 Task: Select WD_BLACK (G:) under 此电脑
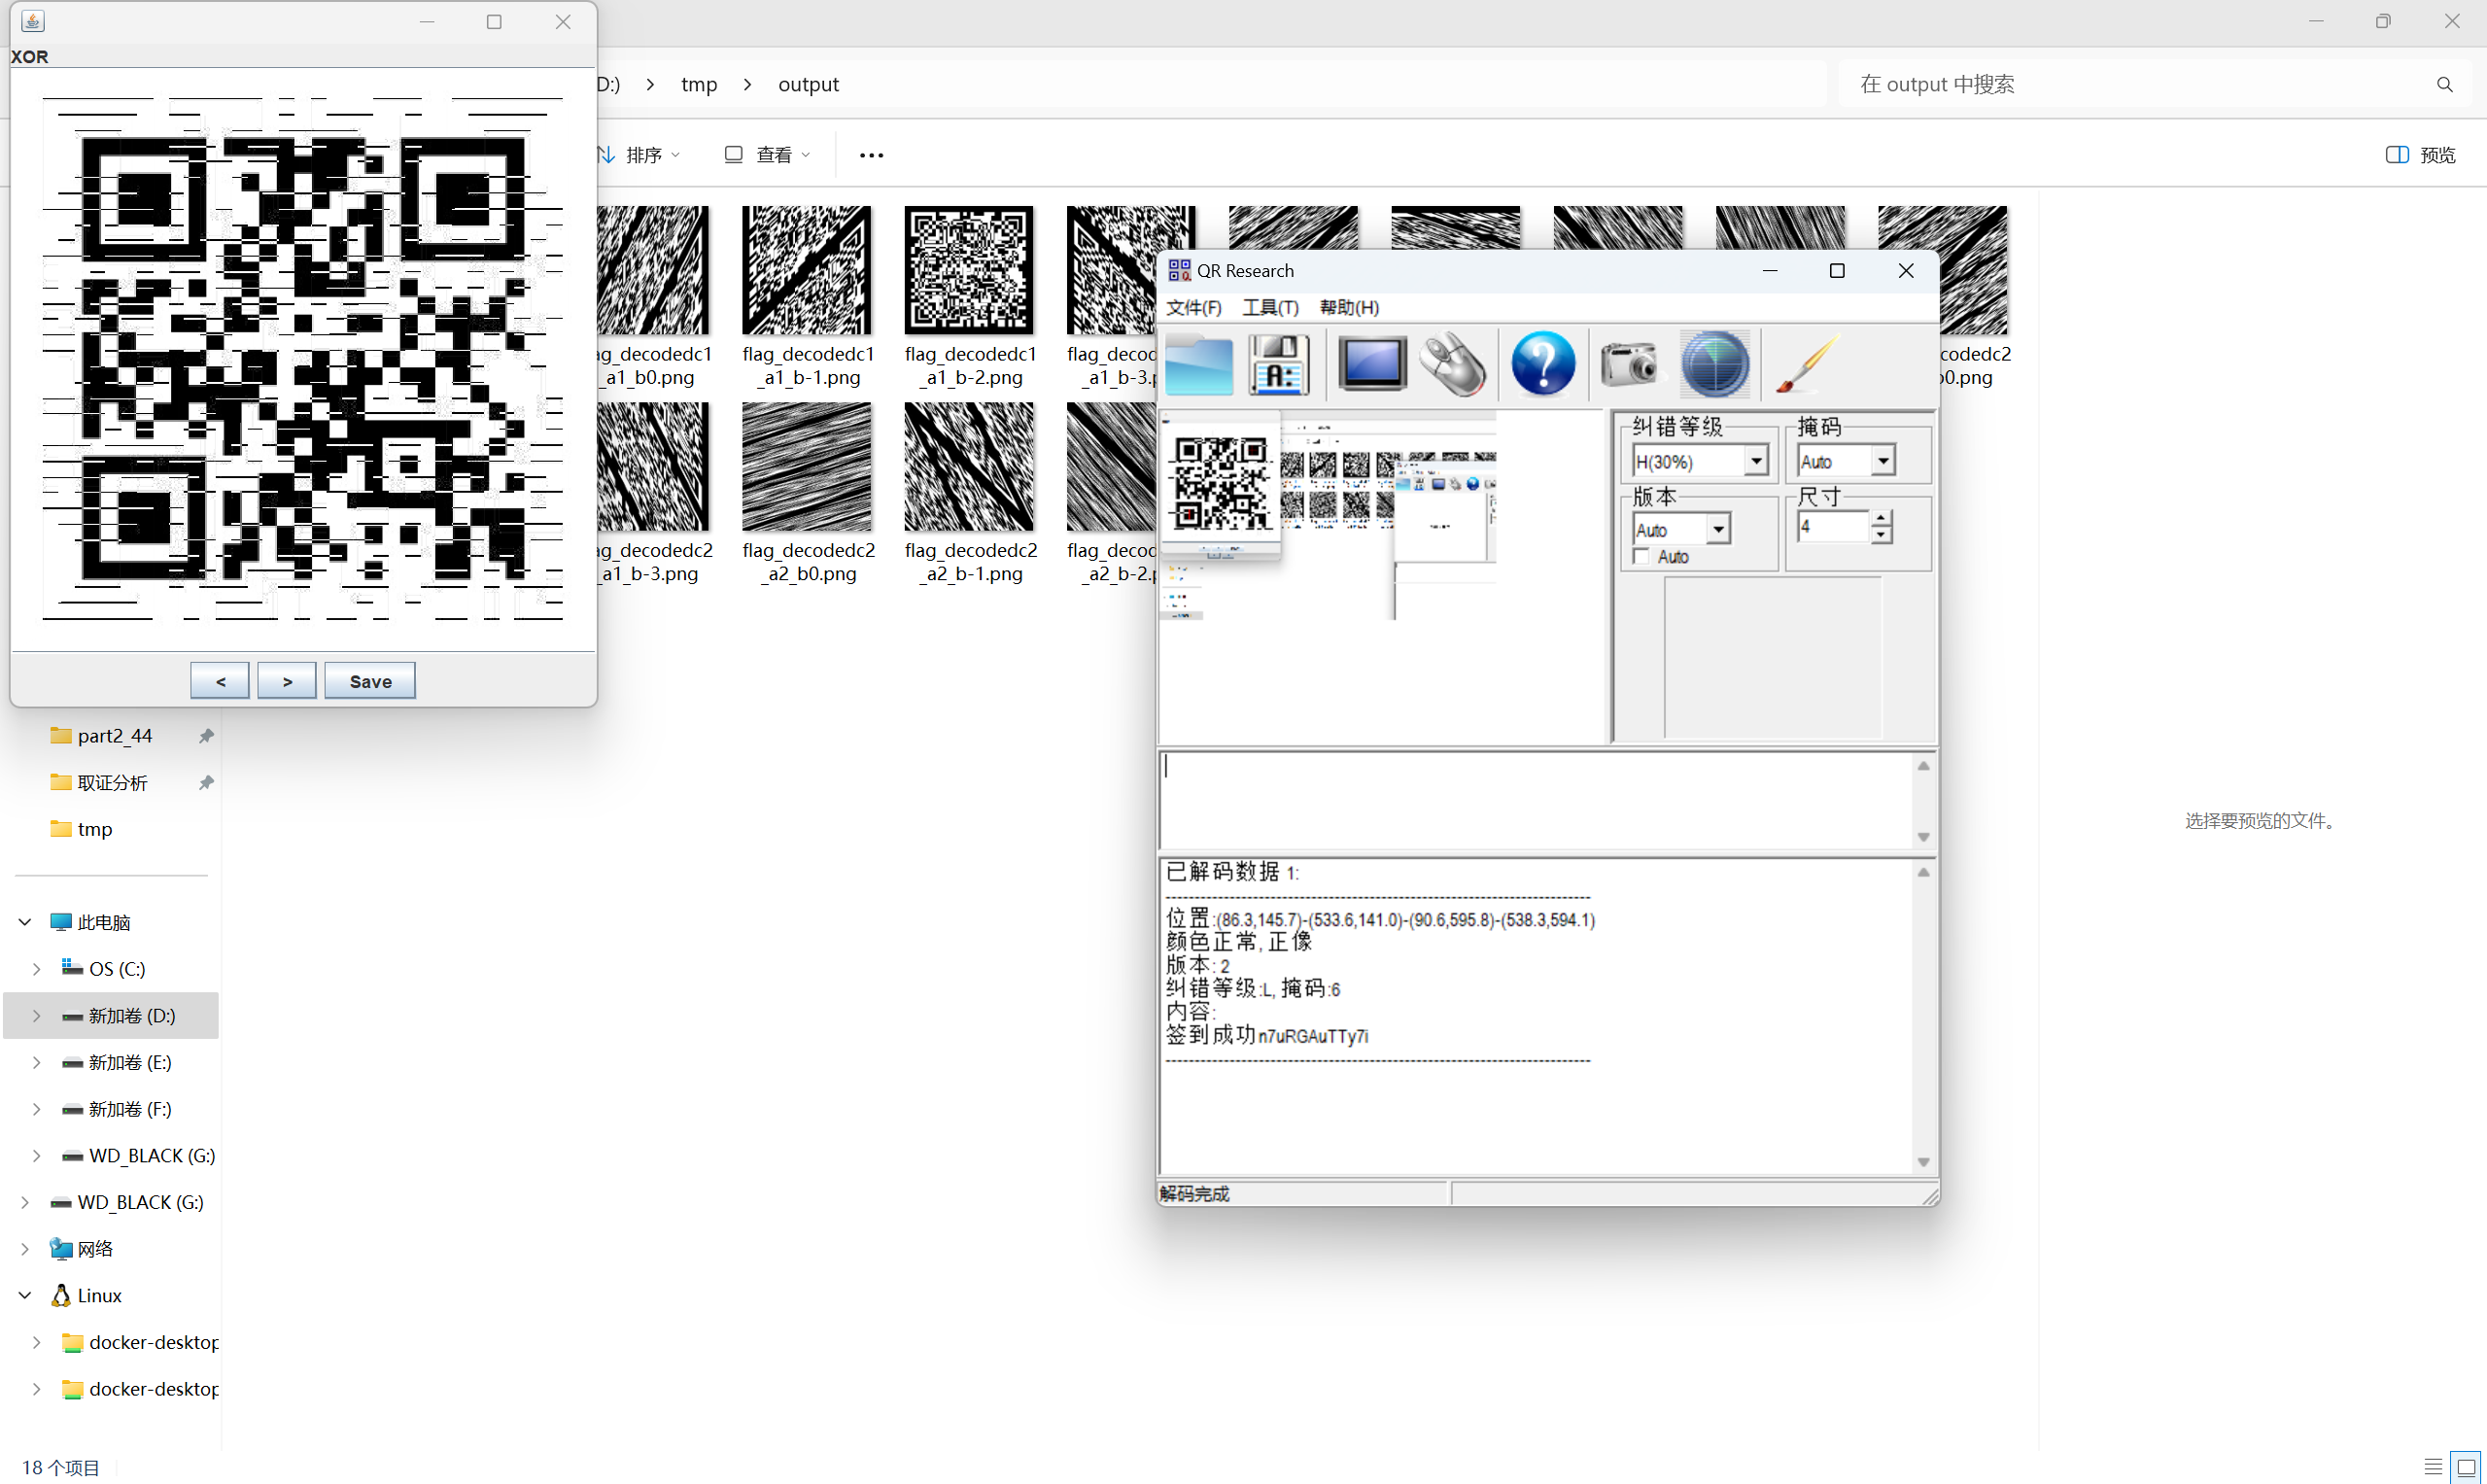[151, 1156]
